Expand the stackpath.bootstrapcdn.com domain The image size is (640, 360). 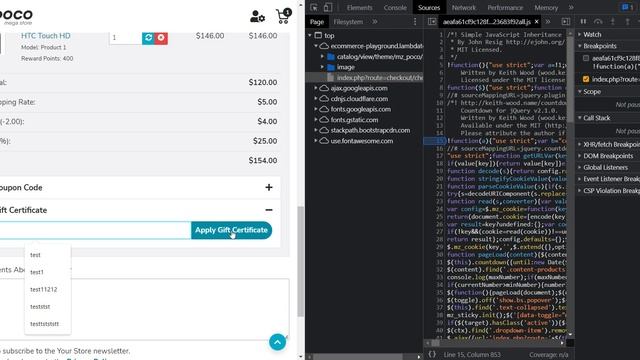316,130
